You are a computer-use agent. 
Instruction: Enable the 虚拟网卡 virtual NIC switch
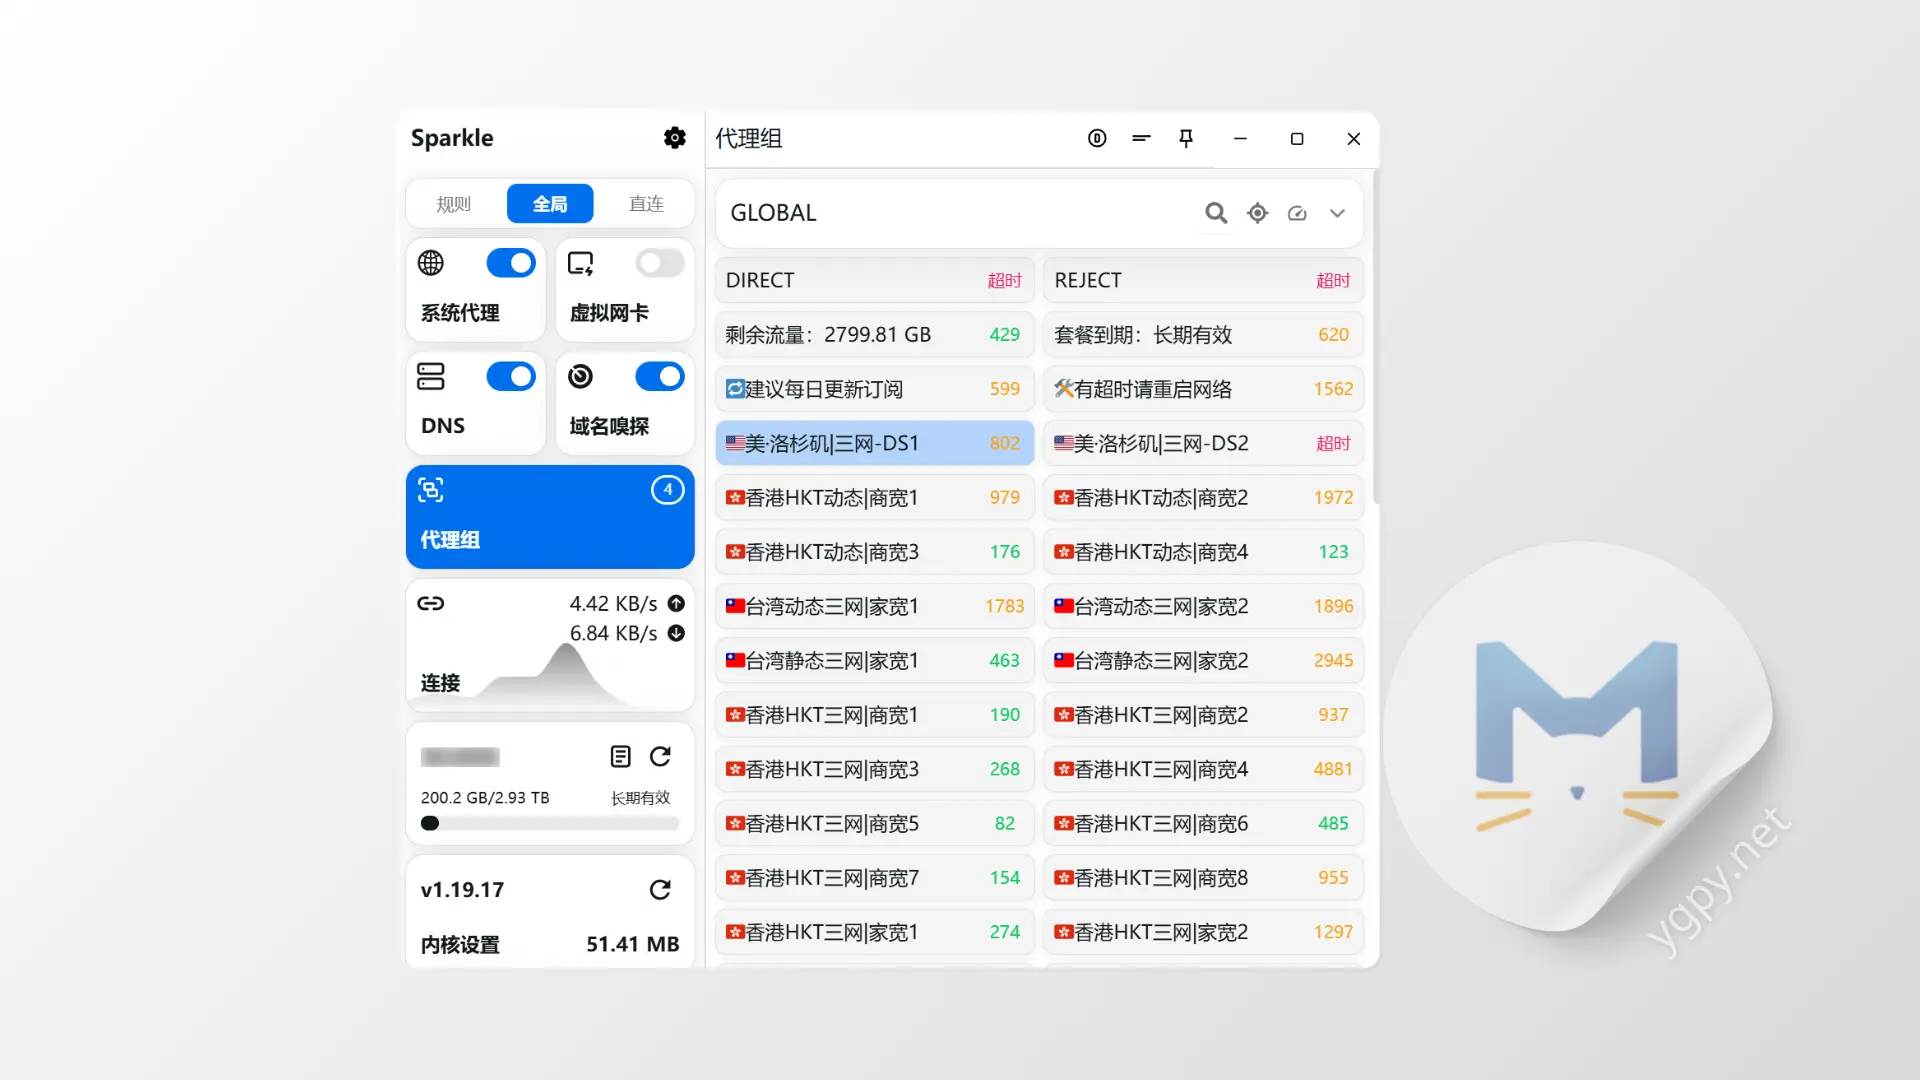(x=660, y=263)
